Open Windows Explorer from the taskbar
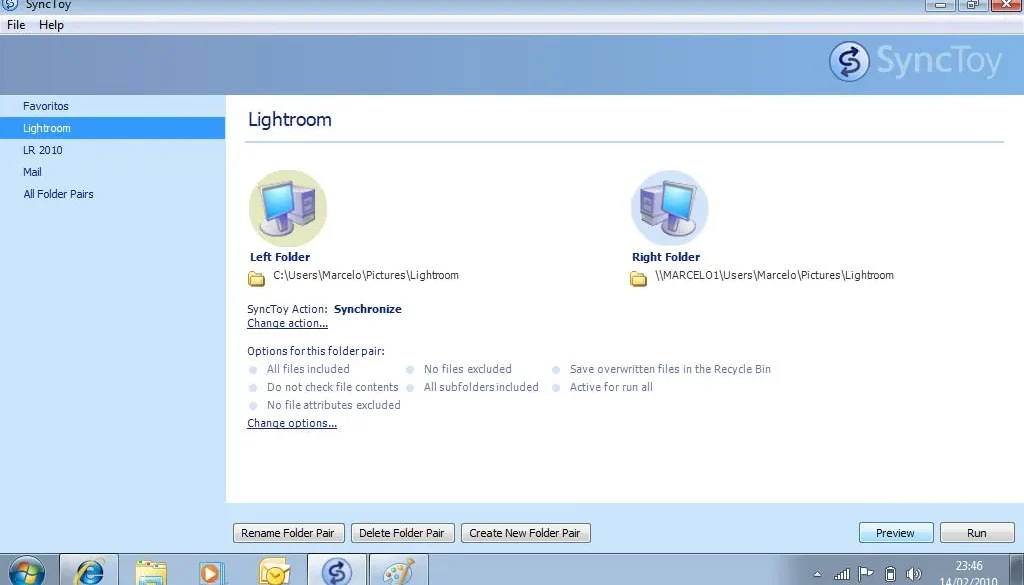1024x585 pixels. click(x=151, y=572)
